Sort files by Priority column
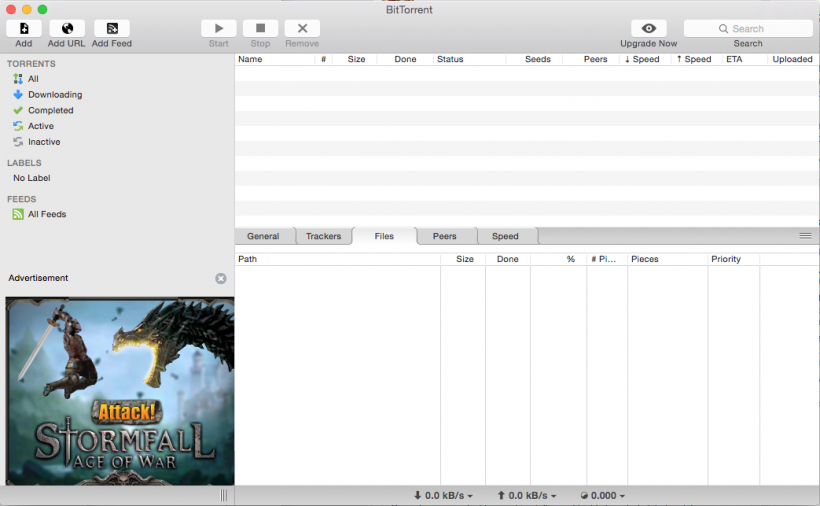The height and width of the screenshot is (506, 820). 734,259
